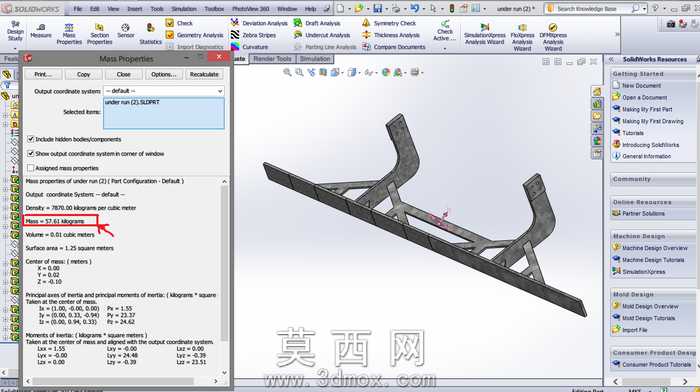
Task: Open Geometry Analysis
Action: click(194, 35)
